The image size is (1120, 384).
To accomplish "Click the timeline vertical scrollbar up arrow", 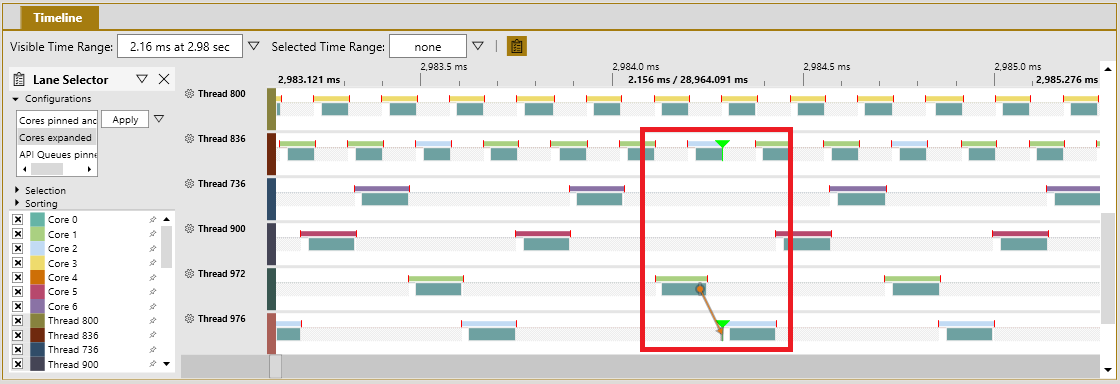I will (x=1108, y=69).
